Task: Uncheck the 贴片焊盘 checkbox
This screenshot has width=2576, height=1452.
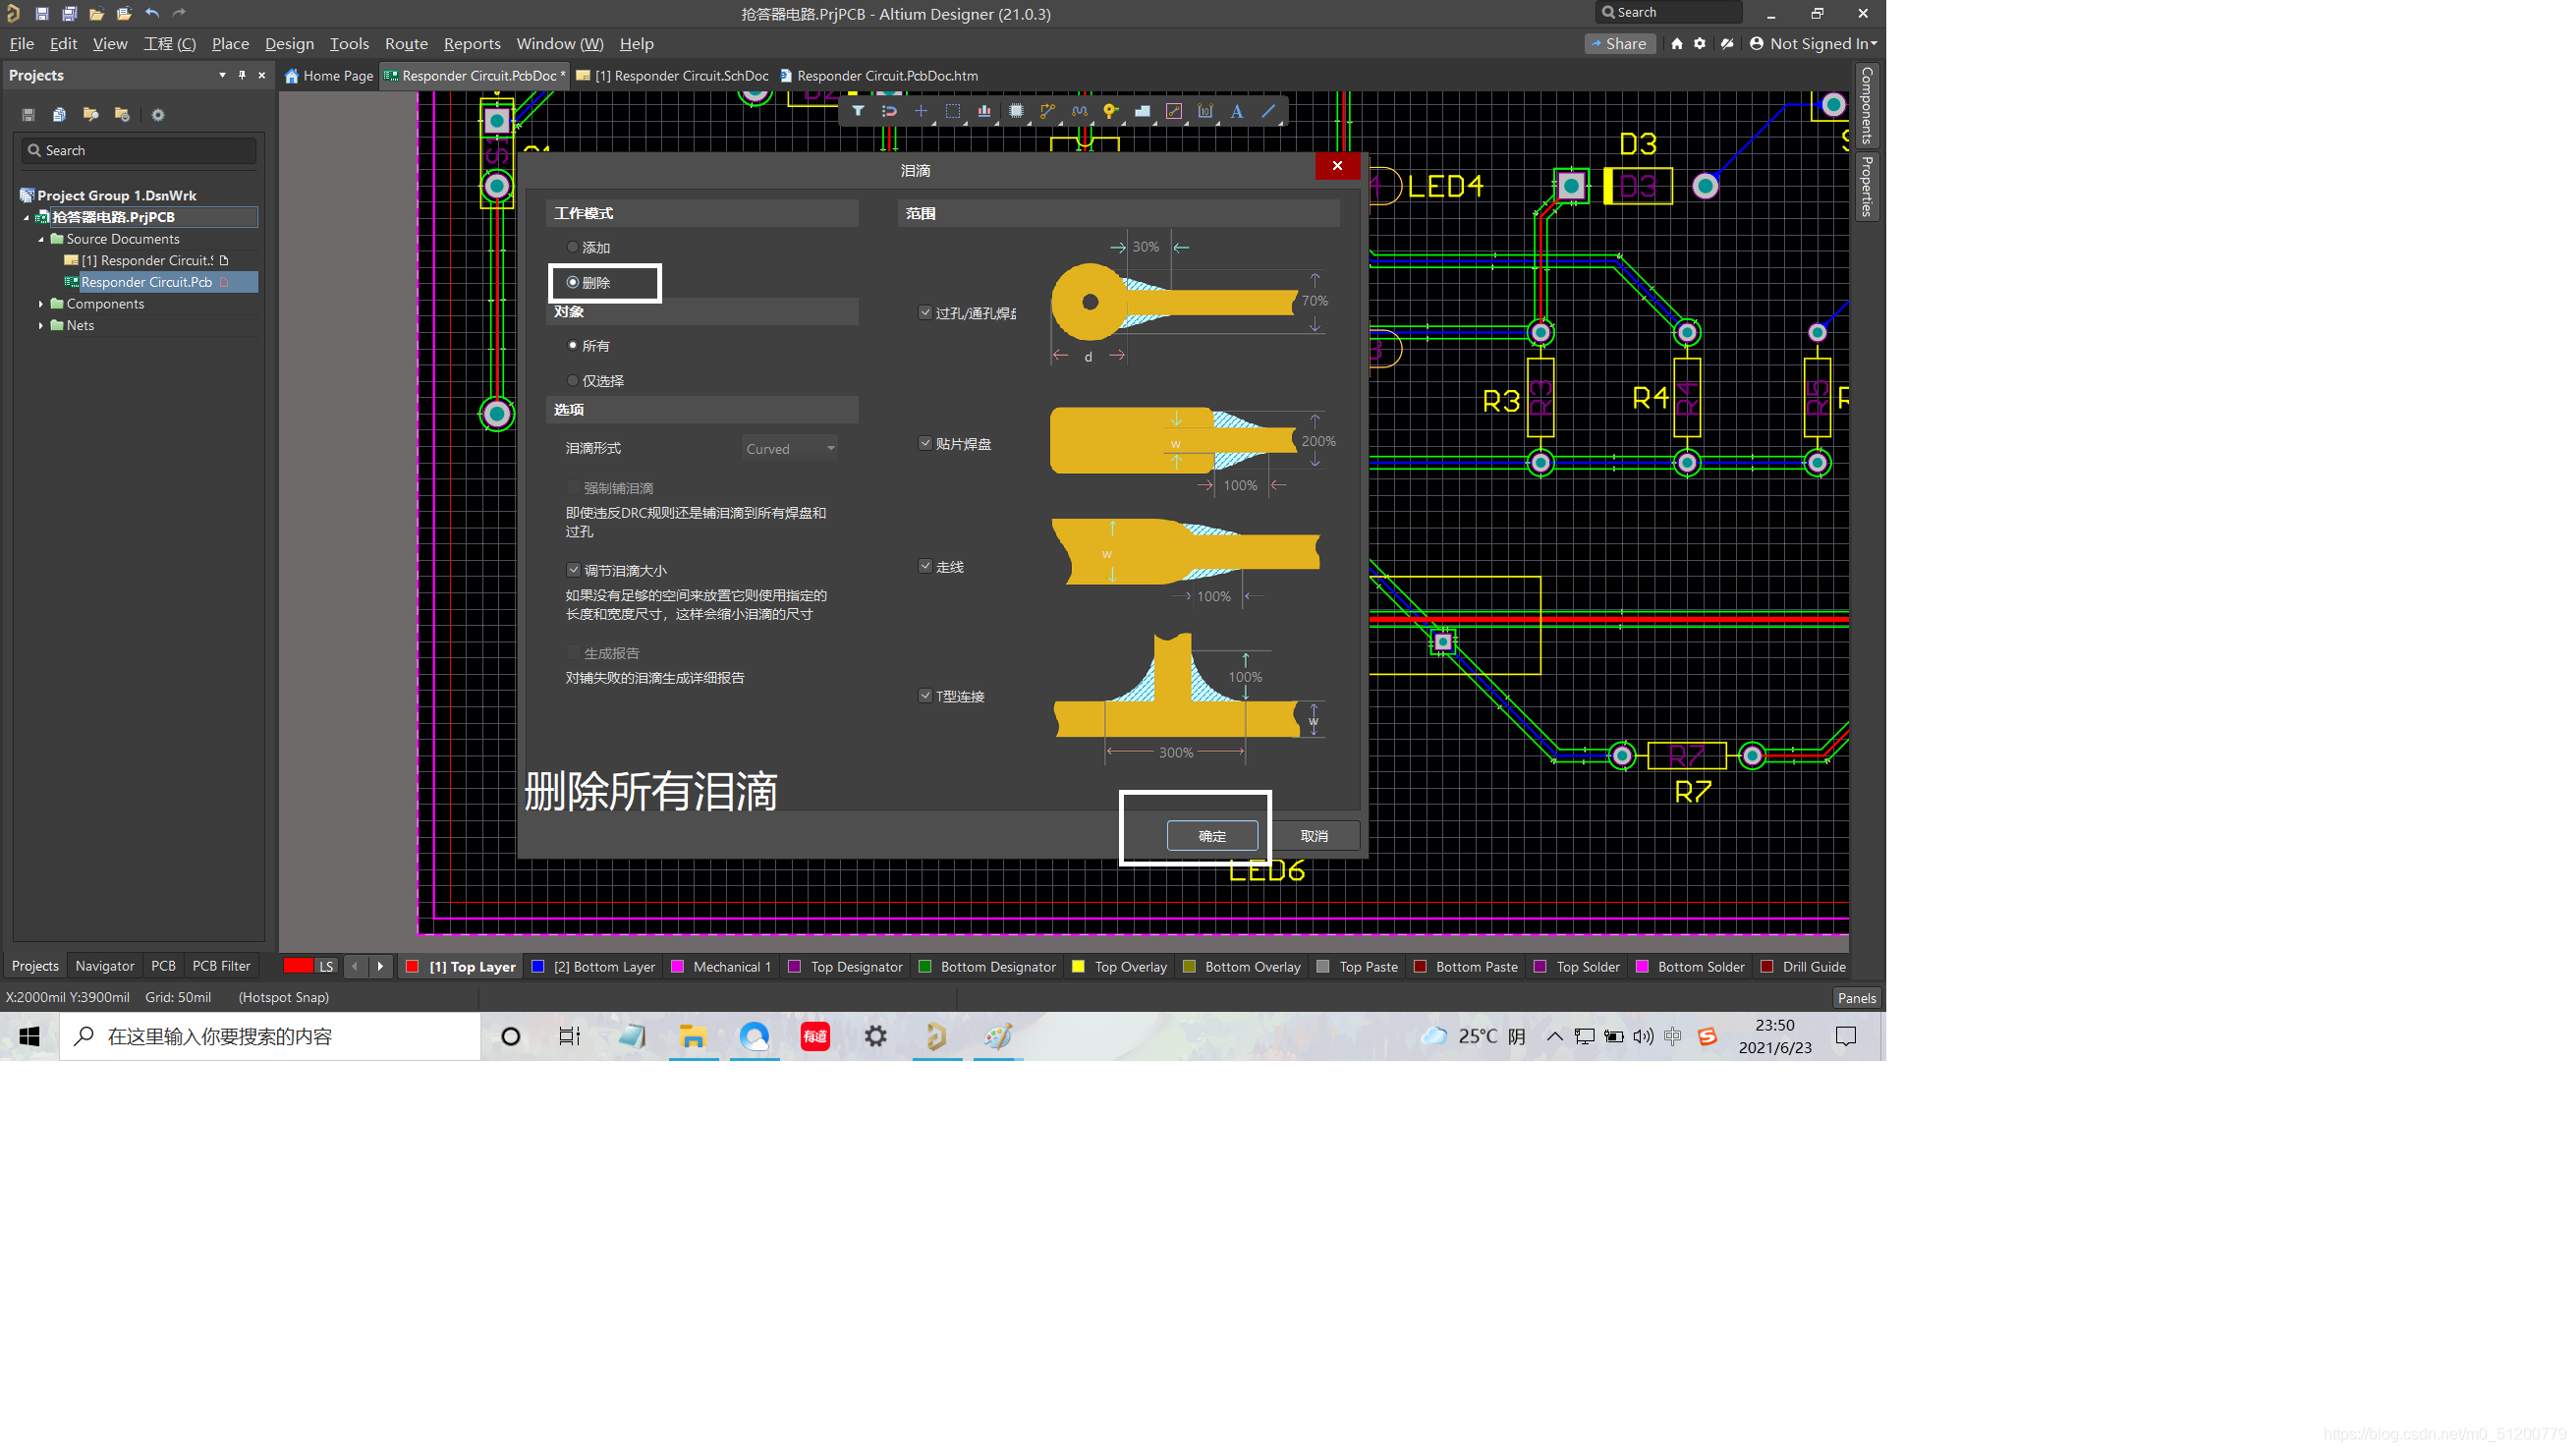Action: tap(925, 443)
